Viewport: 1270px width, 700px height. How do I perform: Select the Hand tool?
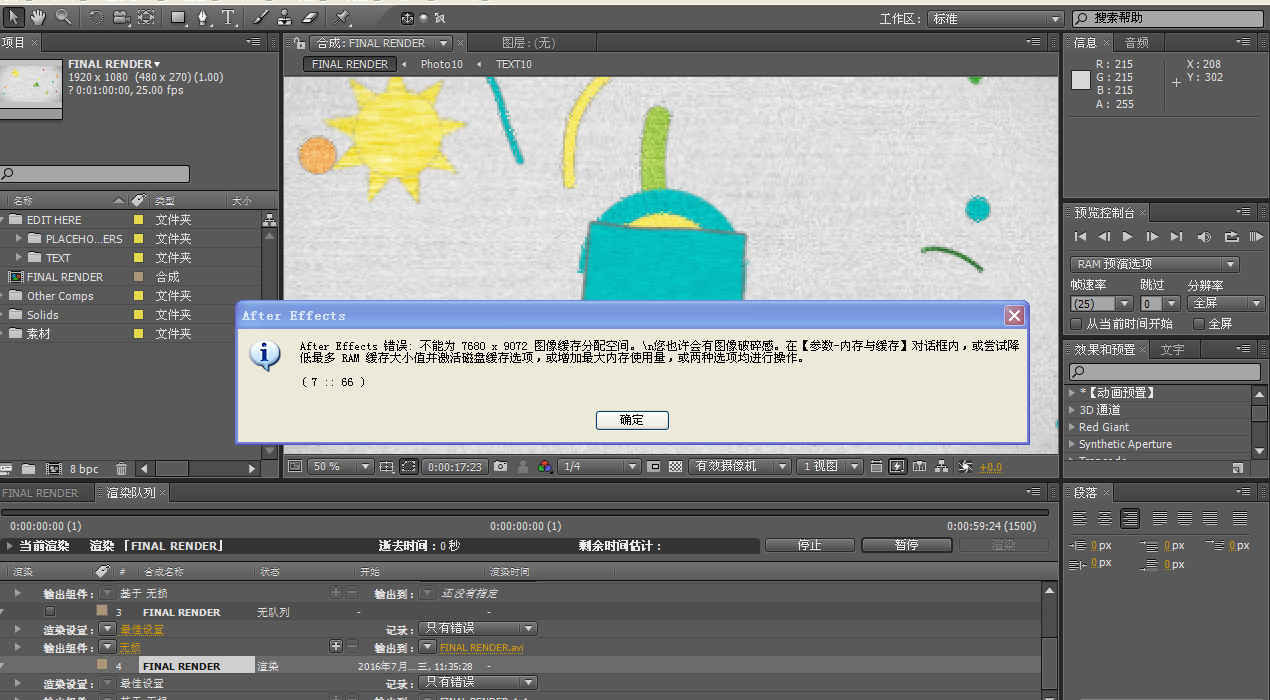click(39, 18)
